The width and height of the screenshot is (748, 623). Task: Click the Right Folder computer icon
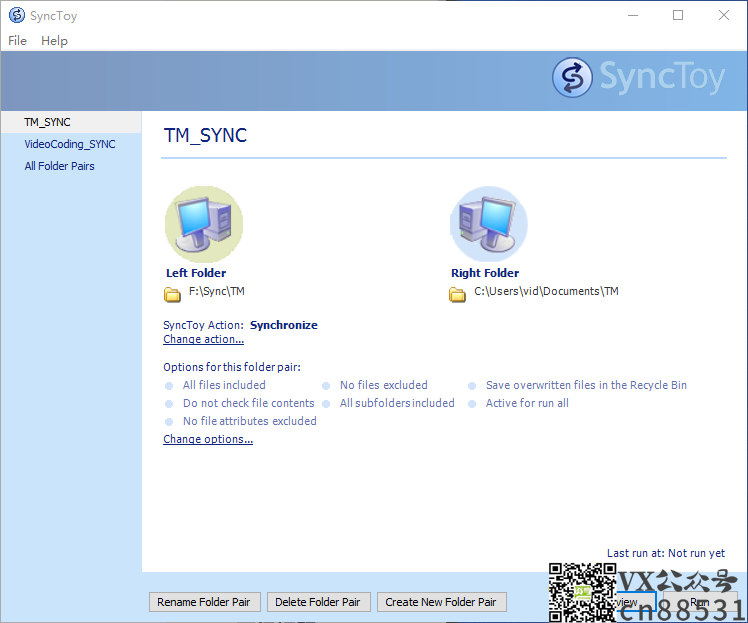pyautogui.click(x=488, y=224)
